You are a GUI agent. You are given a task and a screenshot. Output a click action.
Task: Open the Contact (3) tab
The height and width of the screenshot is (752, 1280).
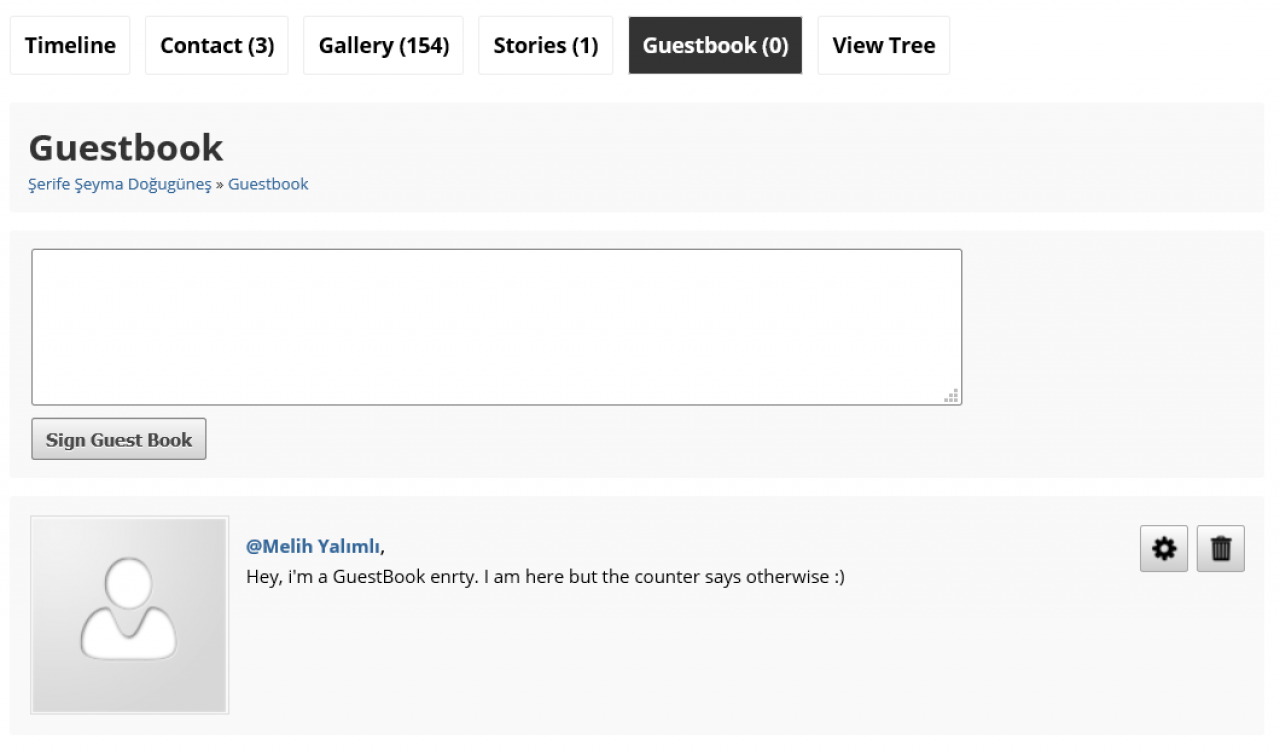point(217,45)
